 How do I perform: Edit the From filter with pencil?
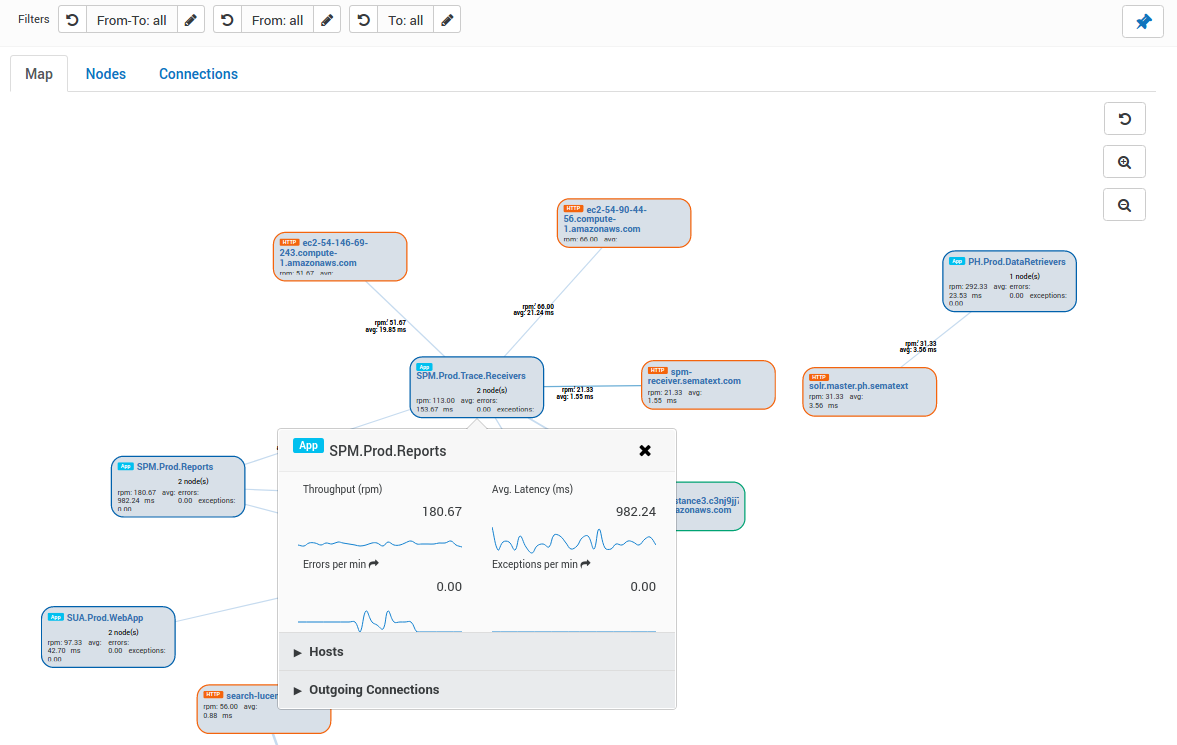327,20
